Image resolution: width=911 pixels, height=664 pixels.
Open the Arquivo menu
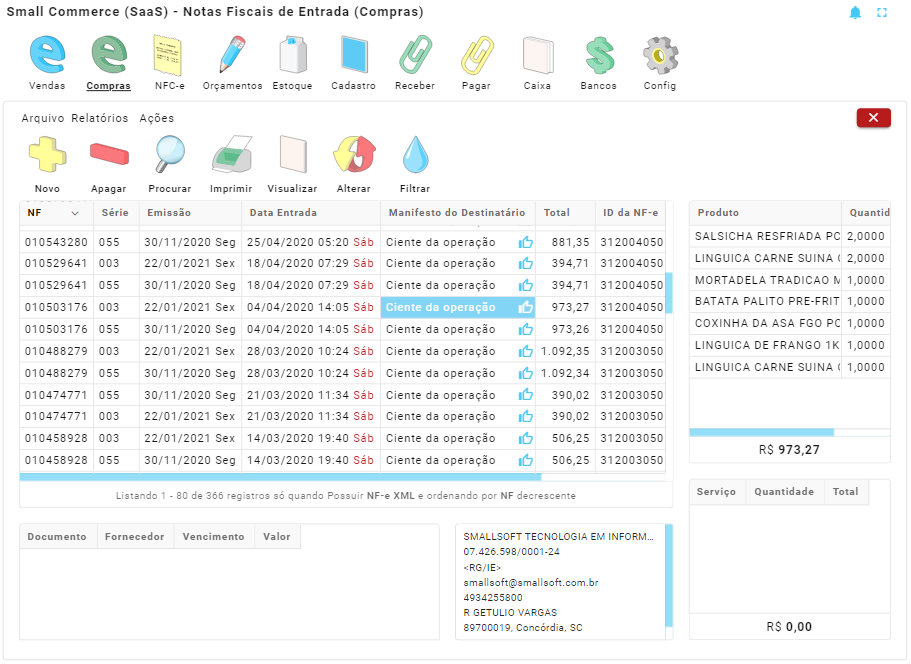[43, 118]
